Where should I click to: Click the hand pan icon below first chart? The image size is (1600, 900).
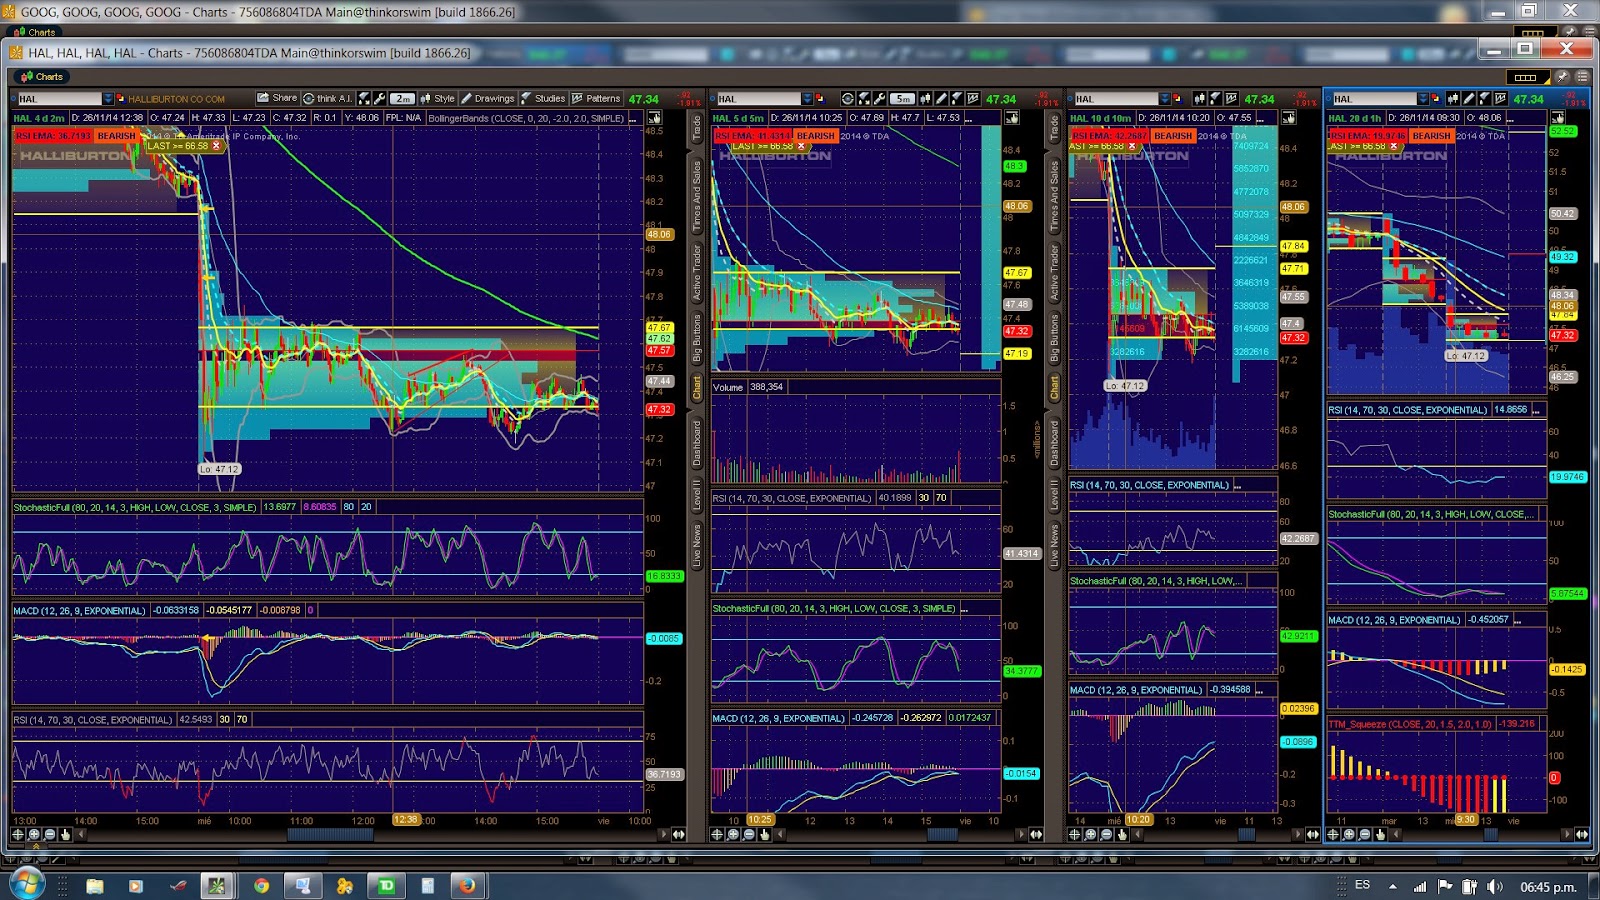67,834
